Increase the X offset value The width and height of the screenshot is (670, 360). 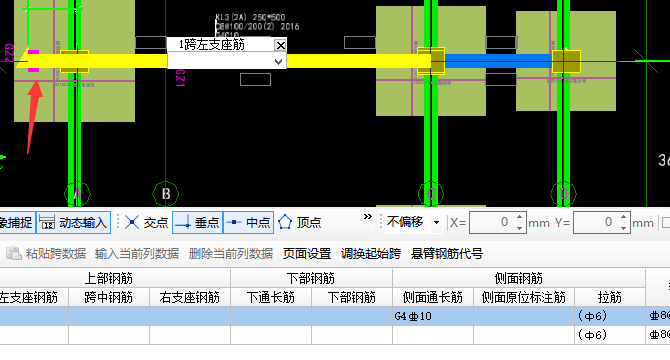click(520, 217)
